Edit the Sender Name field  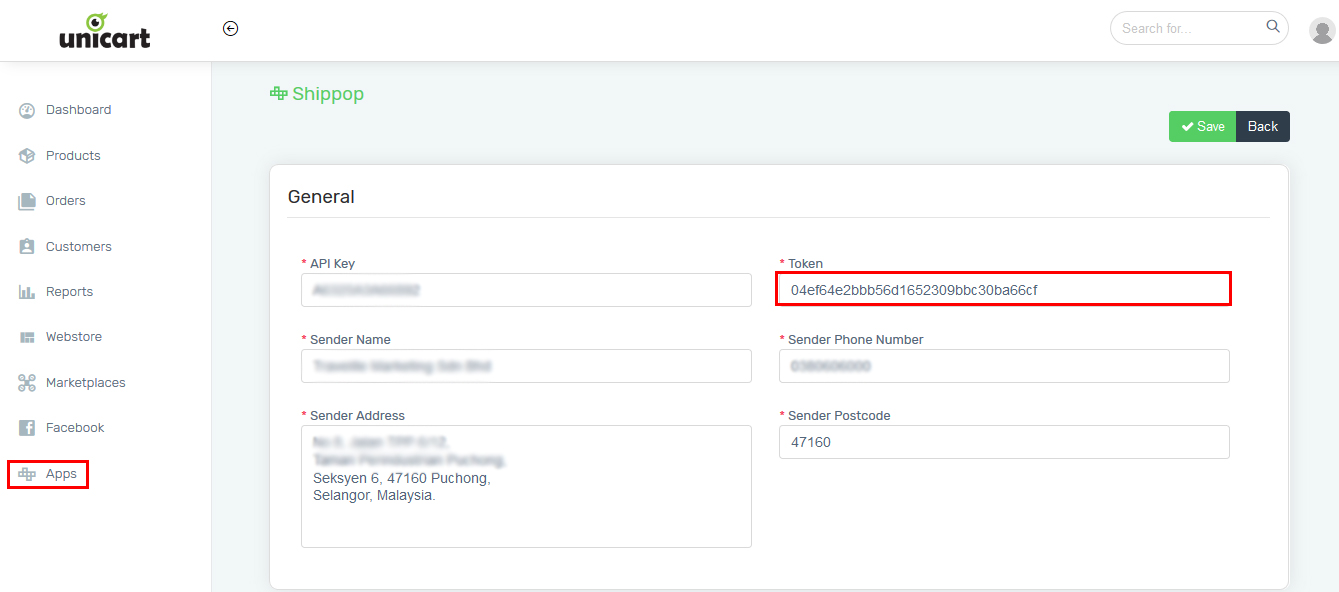click(526, 366)
